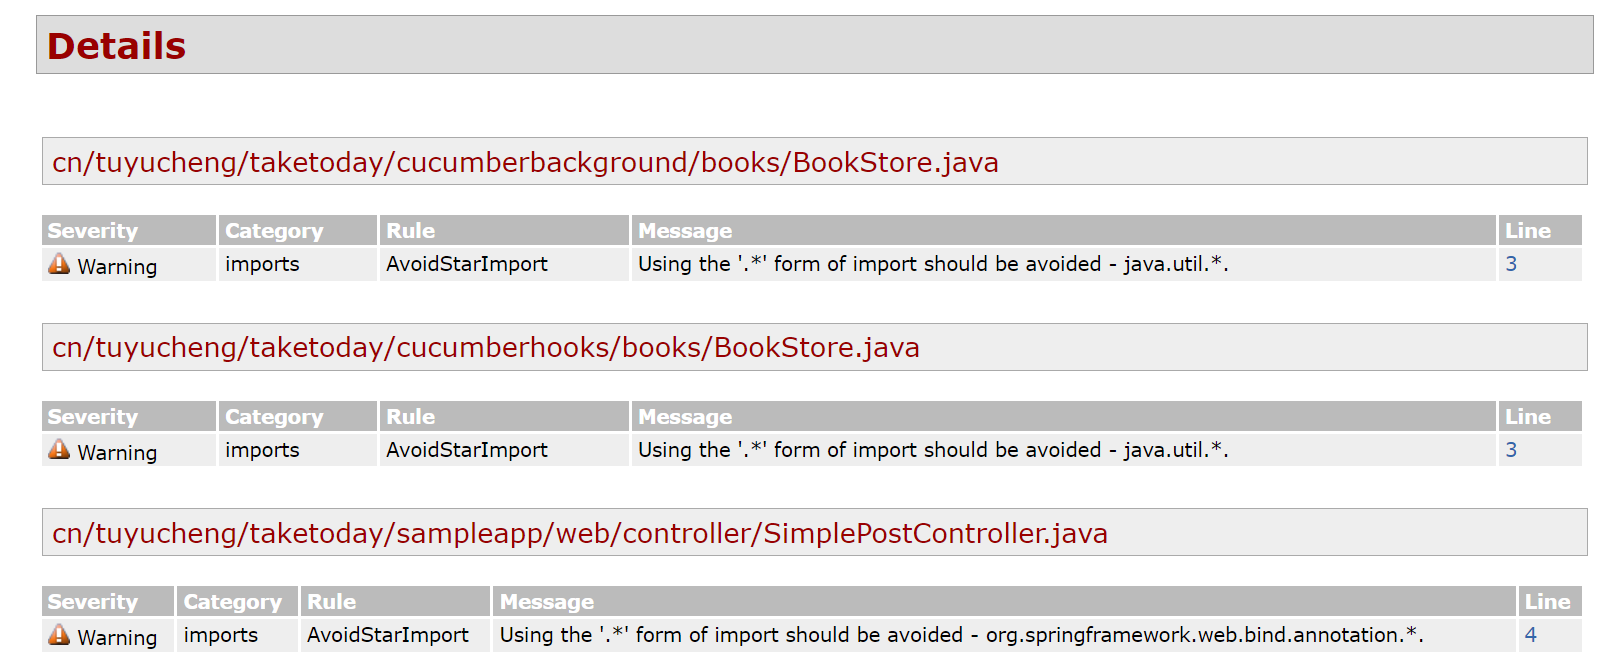Open line 4 link for SimplePostController
Viewport: 1598px width, 665px height.
tap(1530, 635)
